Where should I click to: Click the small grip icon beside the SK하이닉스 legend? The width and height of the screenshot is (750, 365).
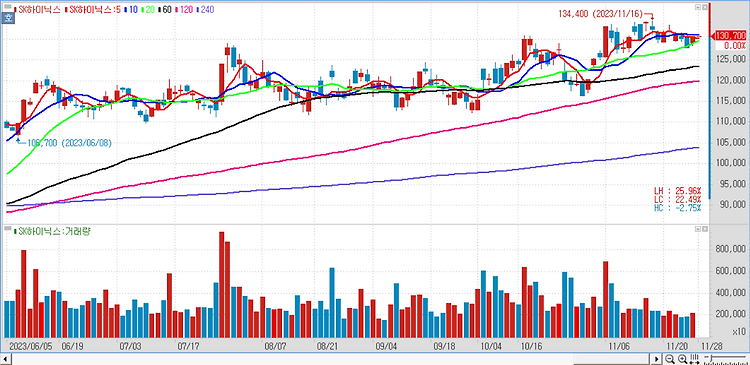(x=8, y=6)
